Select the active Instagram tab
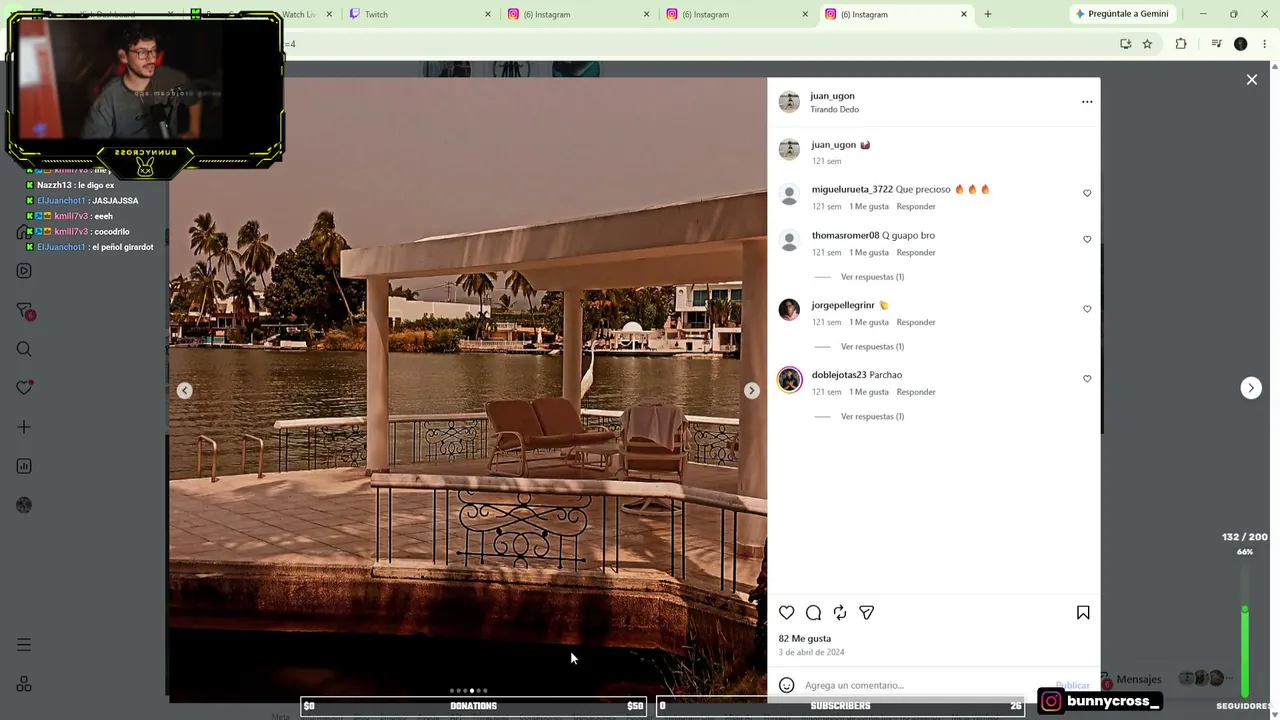This screenshot has height=720, width=1280. coord(895,14)
